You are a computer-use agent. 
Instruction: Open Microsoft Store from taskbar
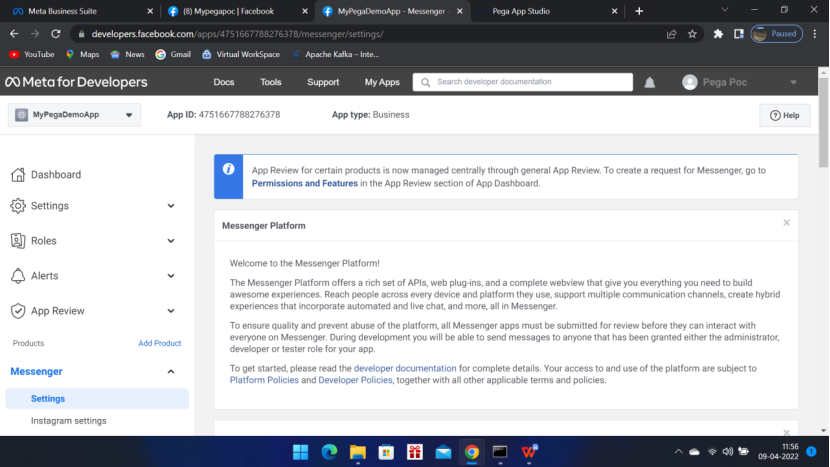pyautogui.click(x=386, y=452)
